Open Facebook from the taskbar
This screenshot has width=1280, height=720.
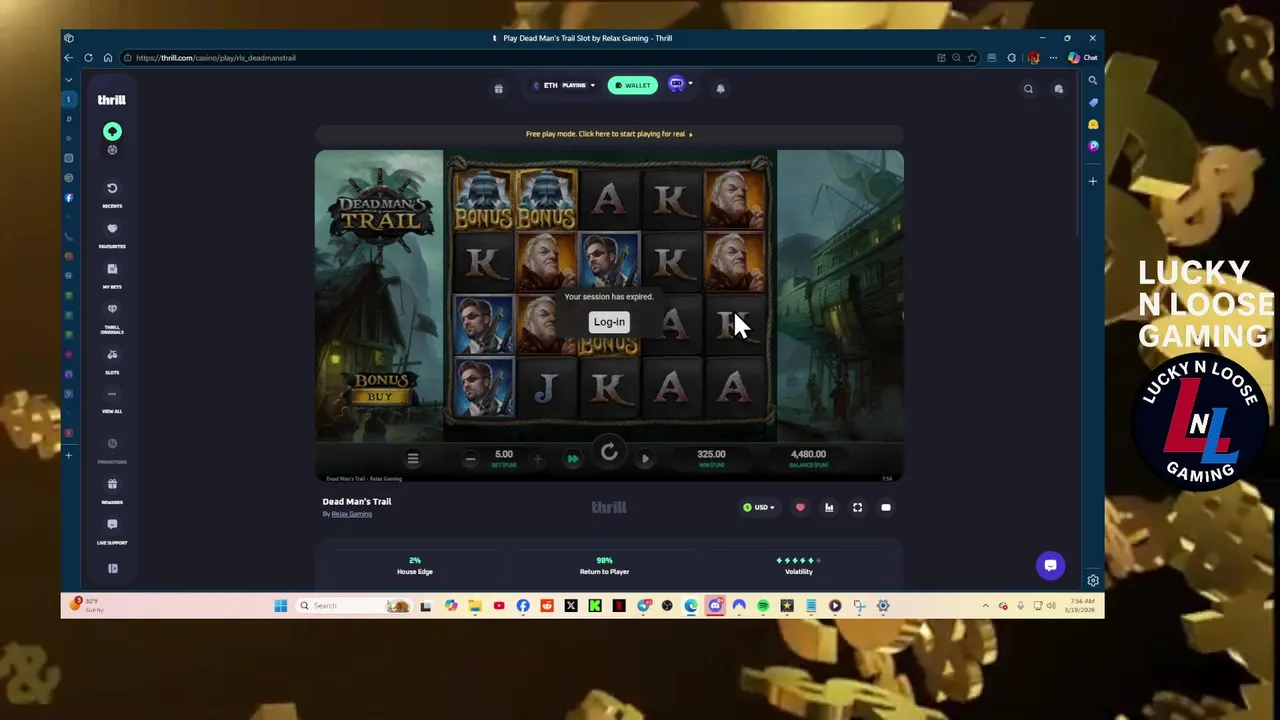click(x=523, y=606)
